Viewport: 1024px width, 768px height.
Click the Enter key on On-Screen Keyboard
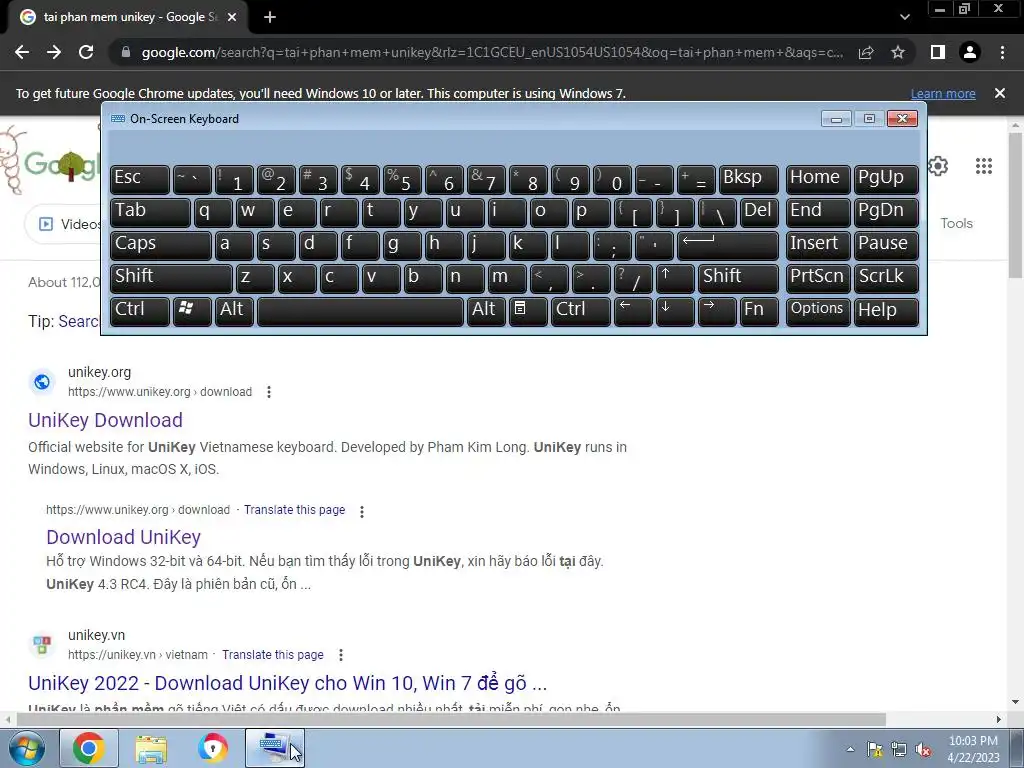coord(728,245)
